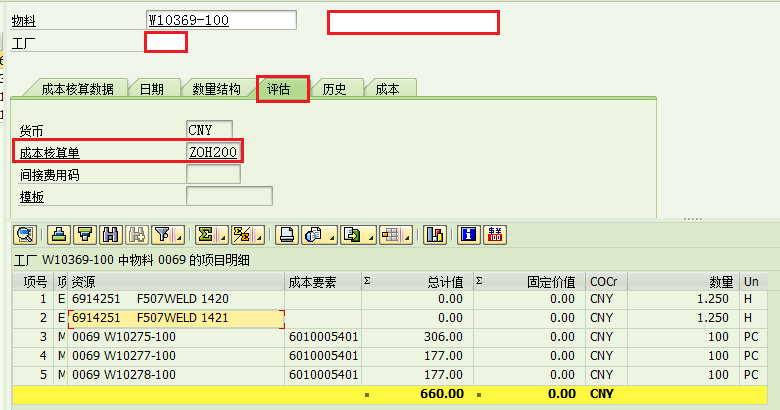Apply Subtotals with the double-sigma icon
This screenshot has width=780, height=410.
(242, 234)
